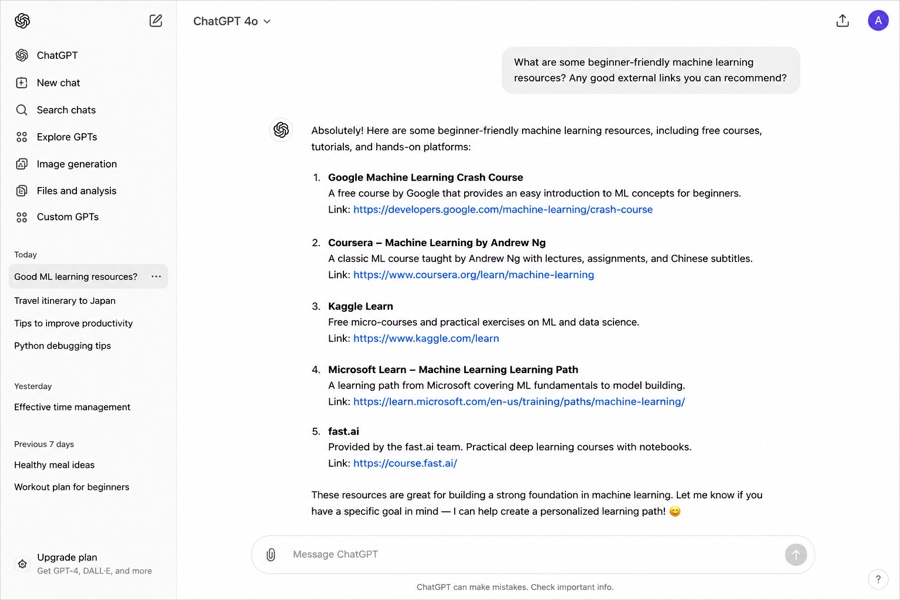Click the Explore GPTs grid icon
This screenshot has width=900, height=600.
22,137
